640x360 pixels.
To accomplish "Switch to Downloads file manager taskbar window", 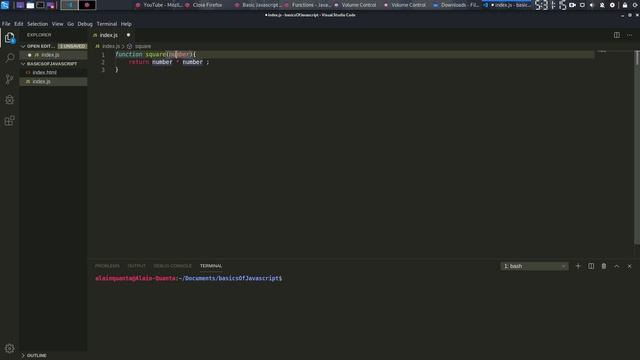I will pyautogui.click(x=456, y=5).
